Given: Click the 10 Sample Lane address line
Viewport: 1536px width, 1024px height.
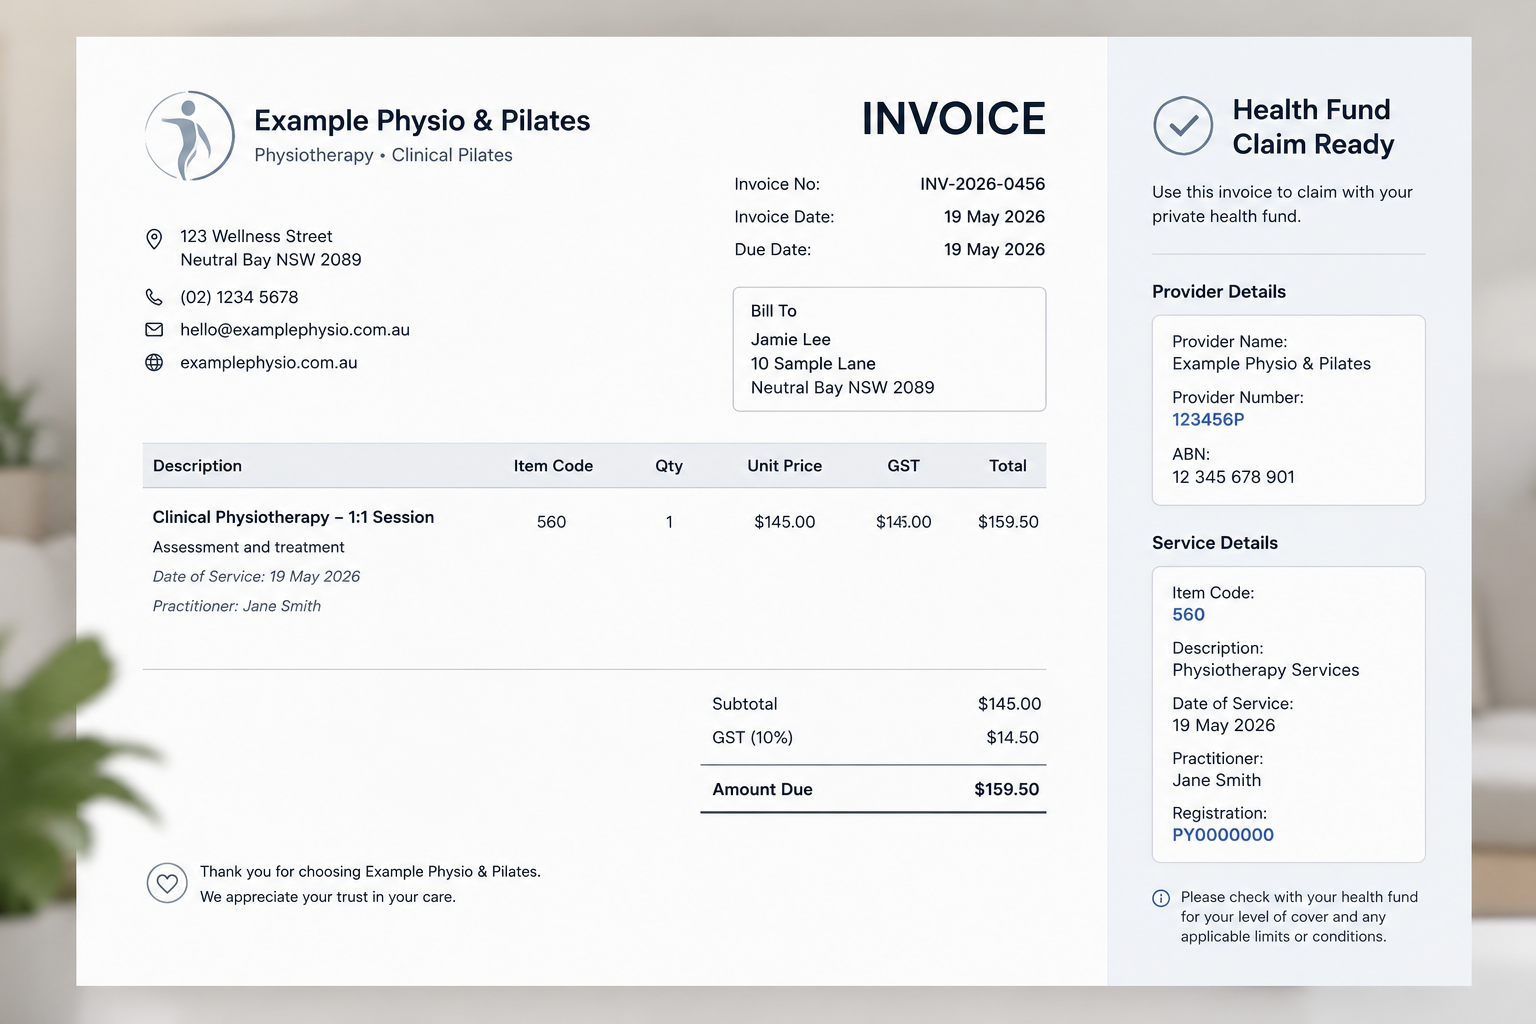Looking at the screenshot, I should tap(813, 364).
